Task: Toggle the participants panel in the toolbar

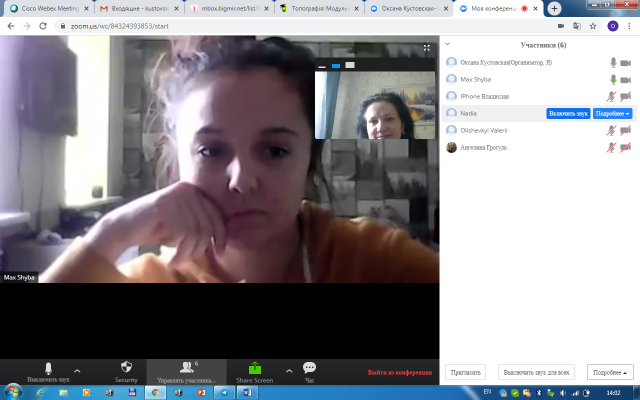Action: coord(187,372)
